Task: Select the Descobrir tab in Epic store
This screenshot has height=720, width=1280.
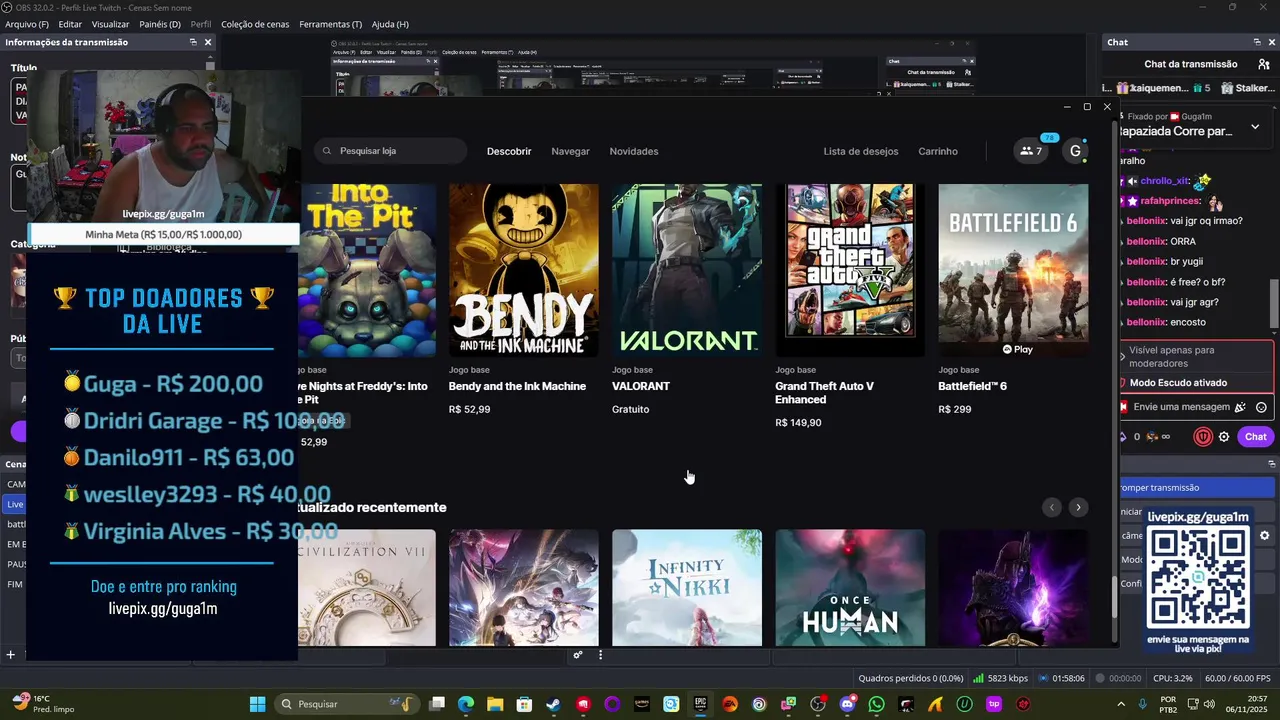Action: (509, 151)
